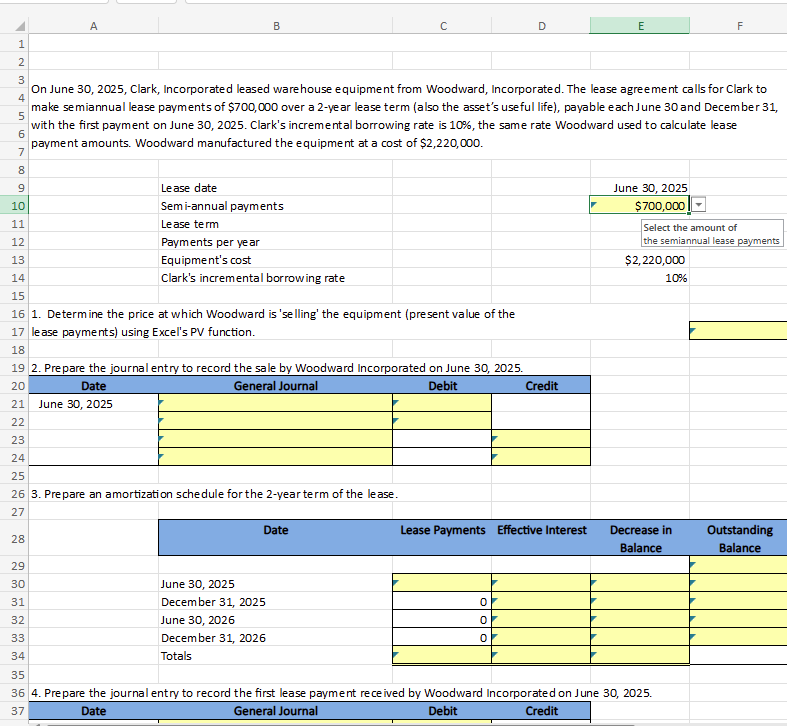Click the question 4 first lease payment instruction

(x=341, y=693)
